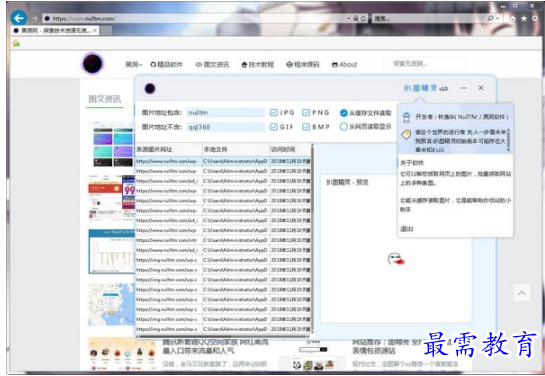Click the black hole website logo
Viewport: 545px width, 376px height.
93,64
